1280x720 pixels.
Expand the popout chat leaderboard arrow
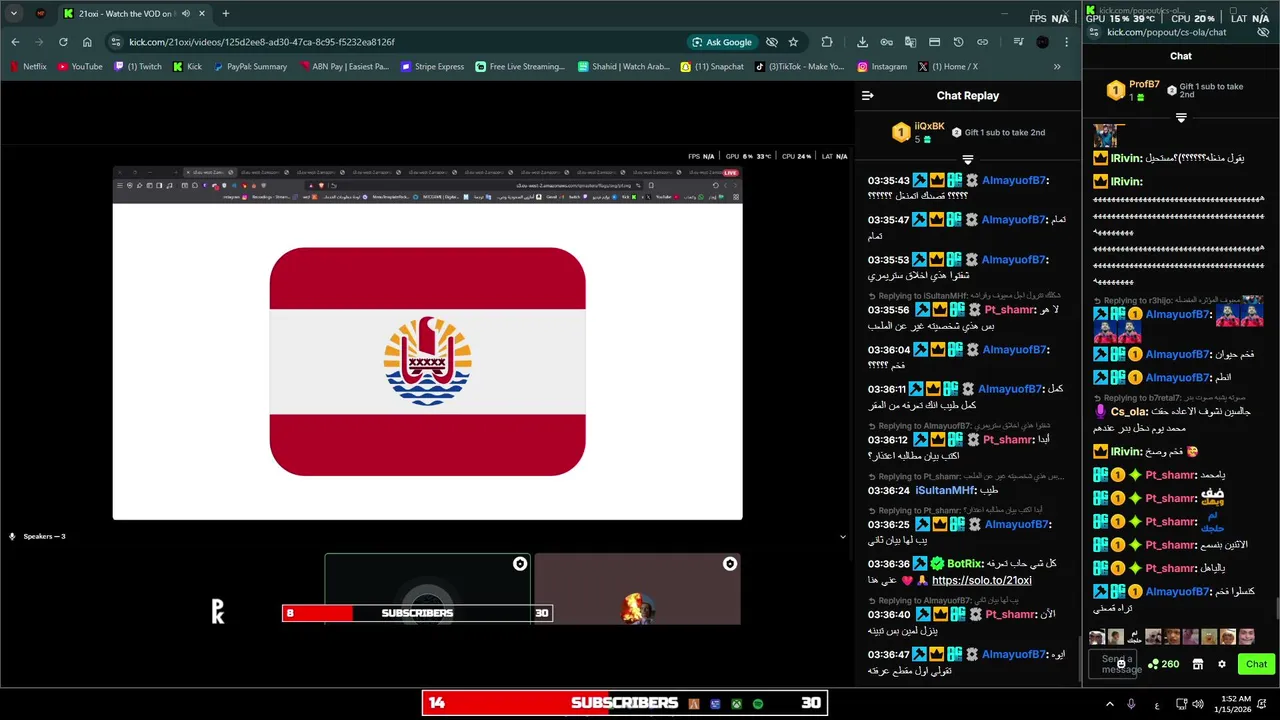click(x=1181, y=118)
